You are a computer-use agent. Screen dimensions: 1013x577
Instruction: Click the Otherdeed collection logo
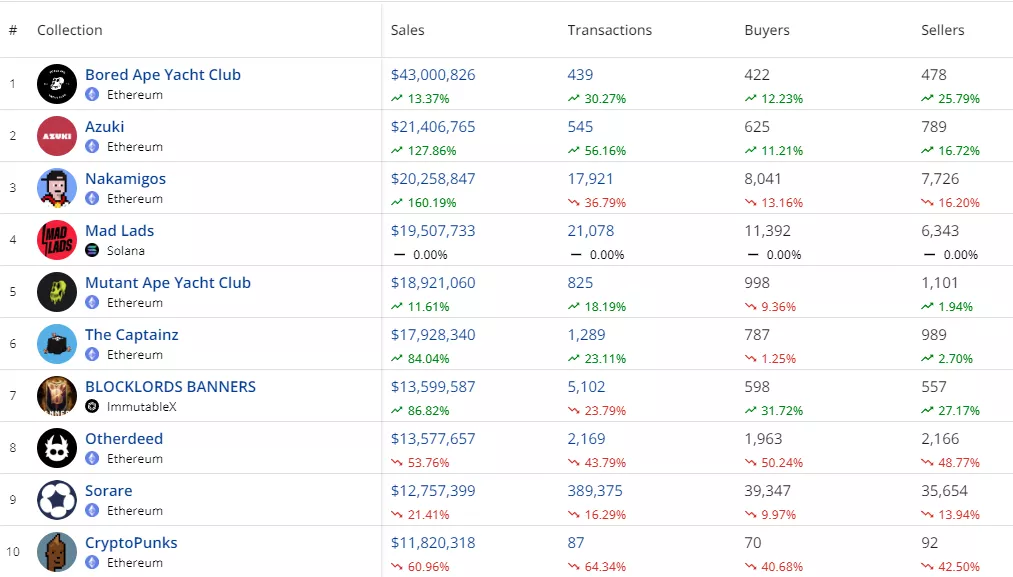click(x=57, y=448)
